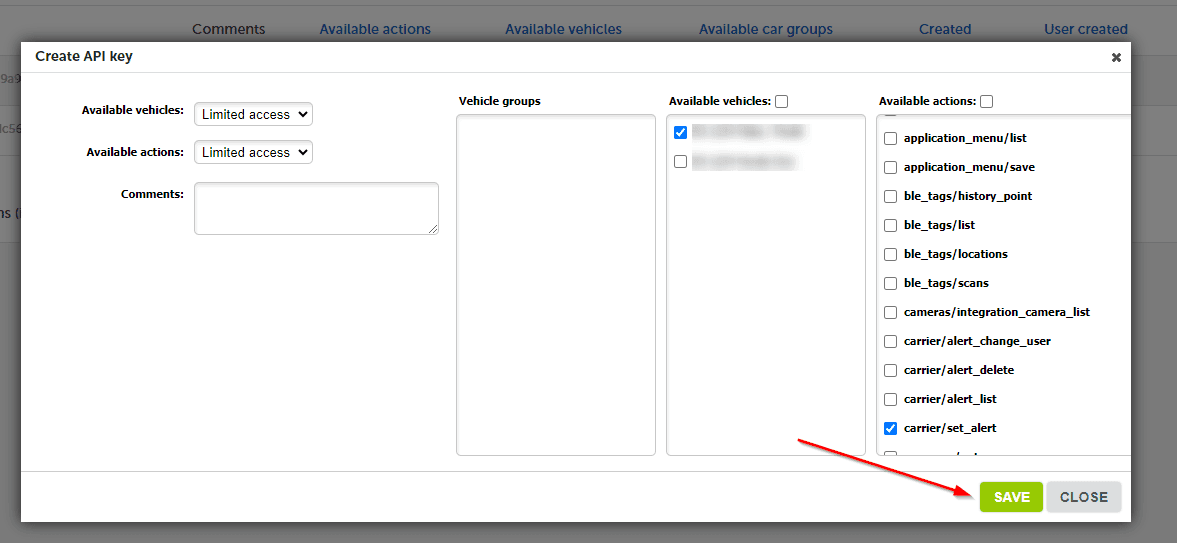Close the Create API key dialog with X
1177x543 pixels.
[1116, 58]
